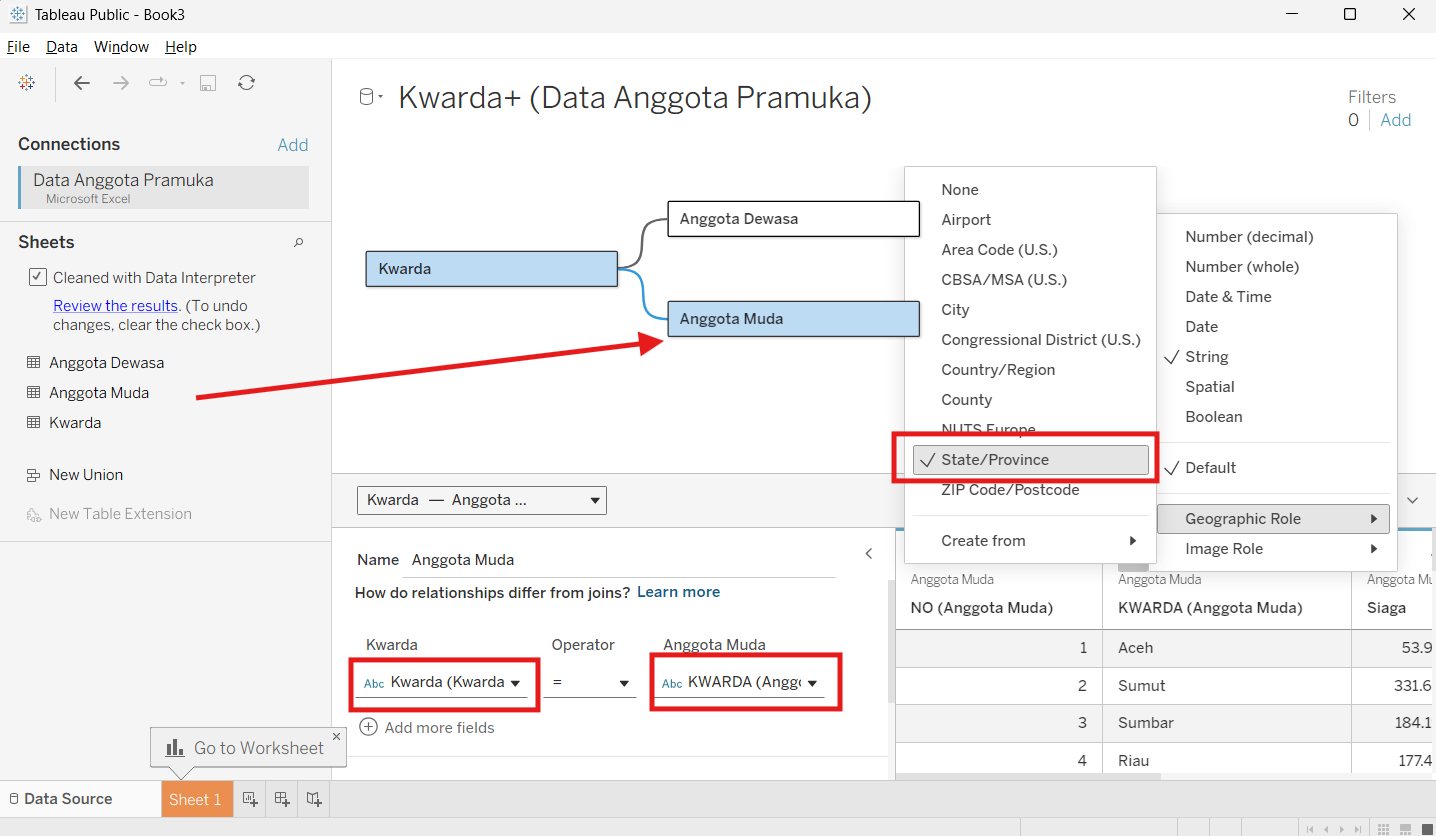
Task: Click the Learn more link
Action: point(679,592)
